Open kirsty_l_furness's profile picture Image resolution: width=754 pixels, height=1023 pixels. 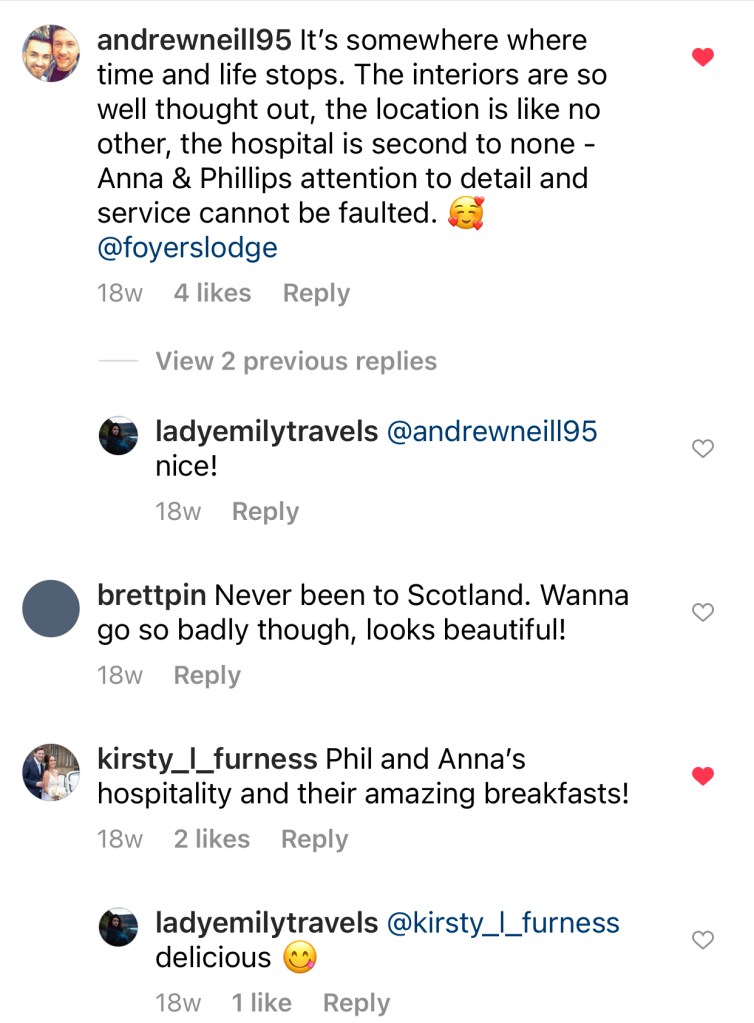[50, 771]
